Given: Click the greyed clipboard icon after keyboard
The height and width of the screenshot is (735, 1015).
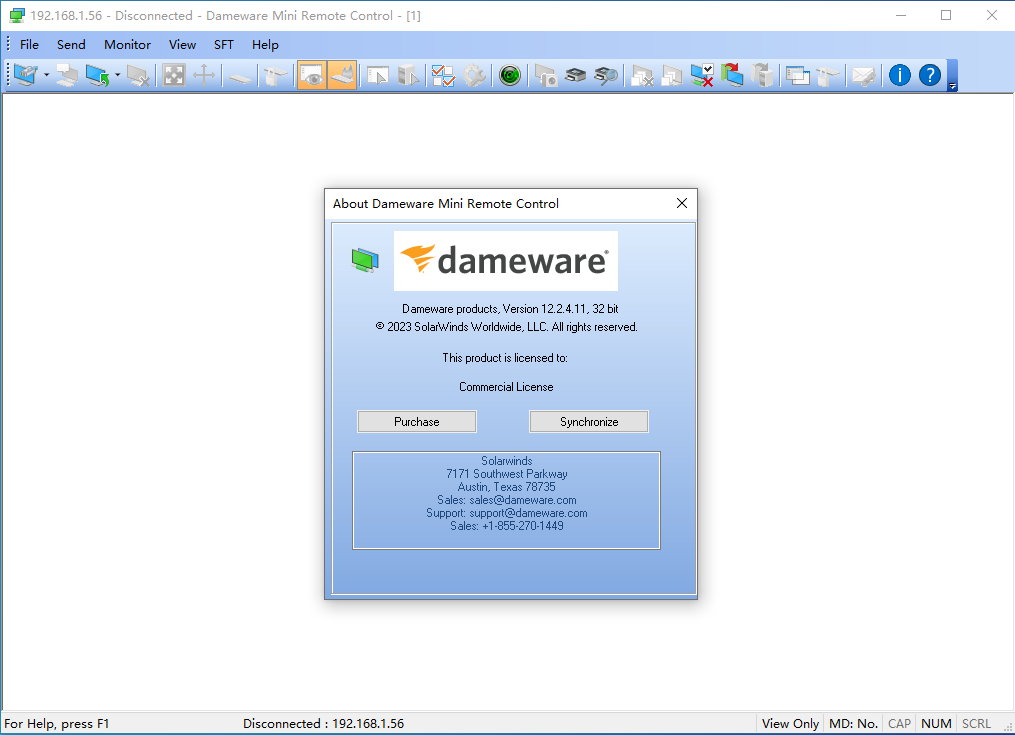Looking at the screenshot, I should [x=276, y=75].
